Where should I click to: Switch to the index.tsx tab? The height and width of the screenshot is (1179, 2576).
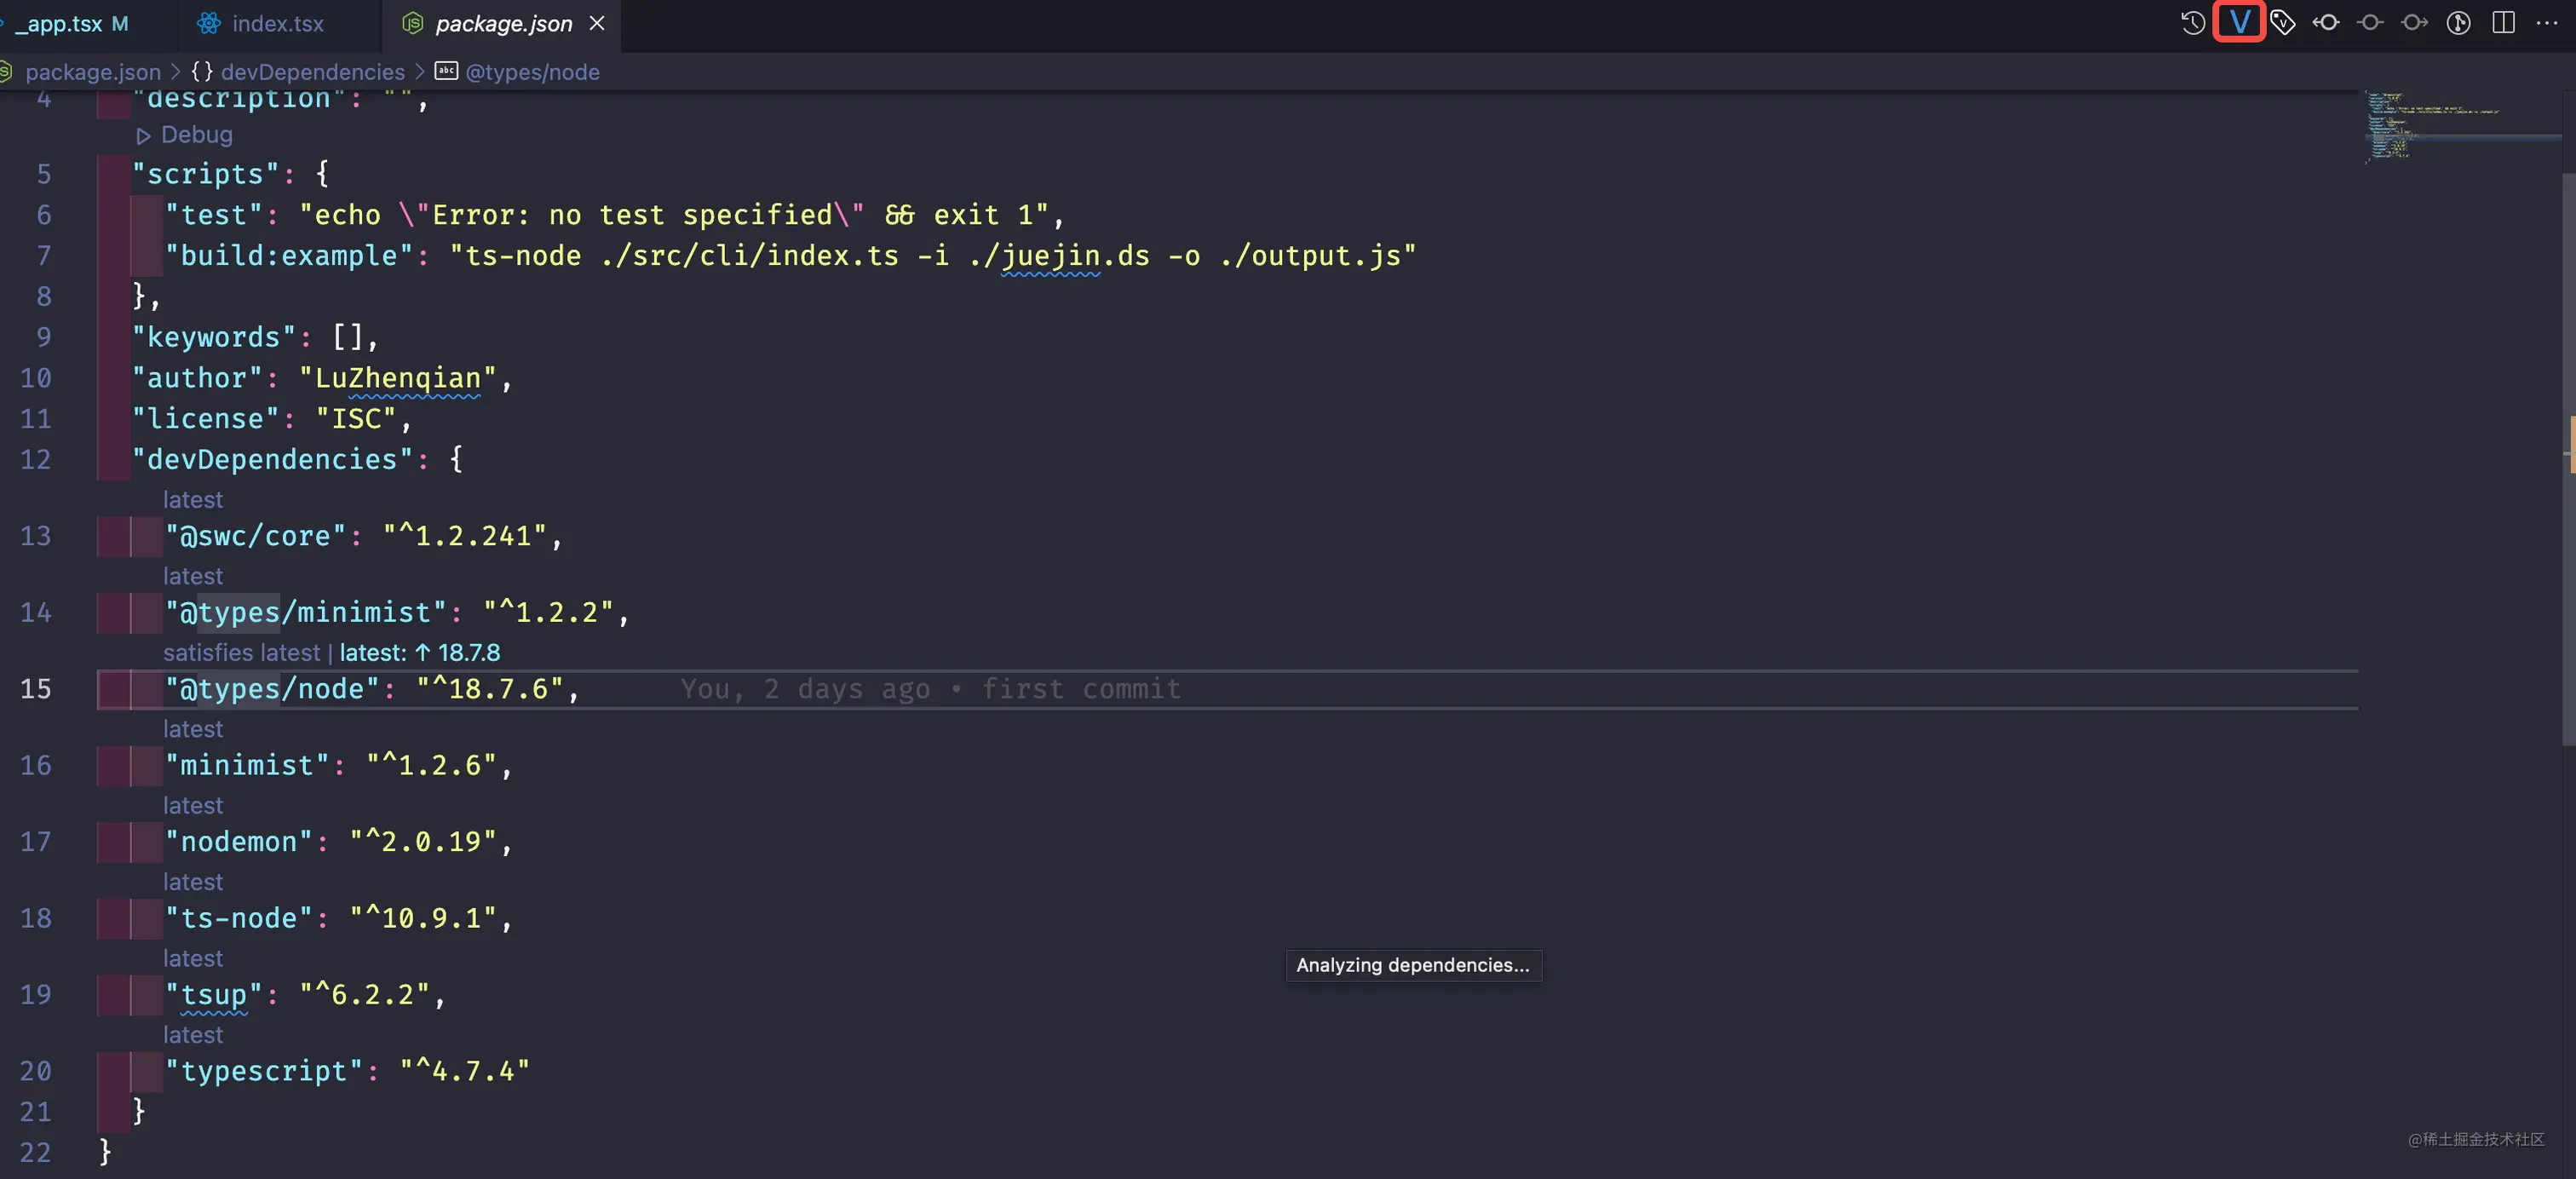click(x=277, y=23)
